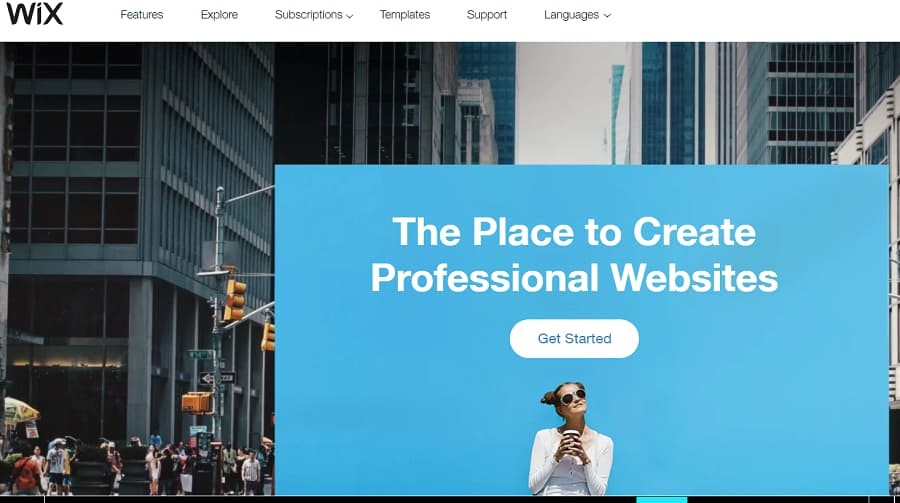Image resolution: width=900 pixels, height=503 pixels.
Task: Click the woman's sunglasses in the hero image
Action: coord(573,396)
